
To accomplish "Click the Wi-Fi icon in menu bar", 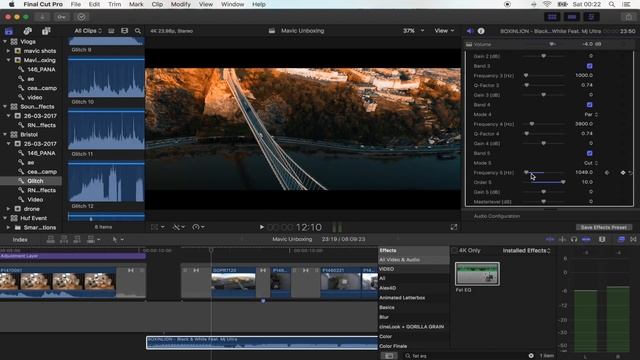I will click(x=547, y=4).
